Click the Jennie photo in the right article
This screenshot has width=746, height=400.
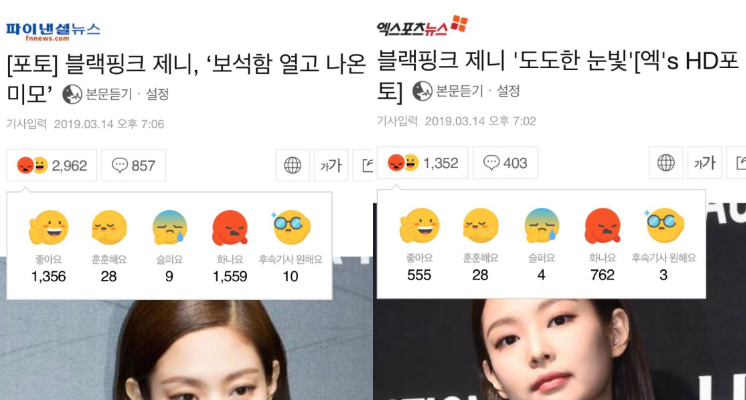pyautogui.click(x=560, y=349)
